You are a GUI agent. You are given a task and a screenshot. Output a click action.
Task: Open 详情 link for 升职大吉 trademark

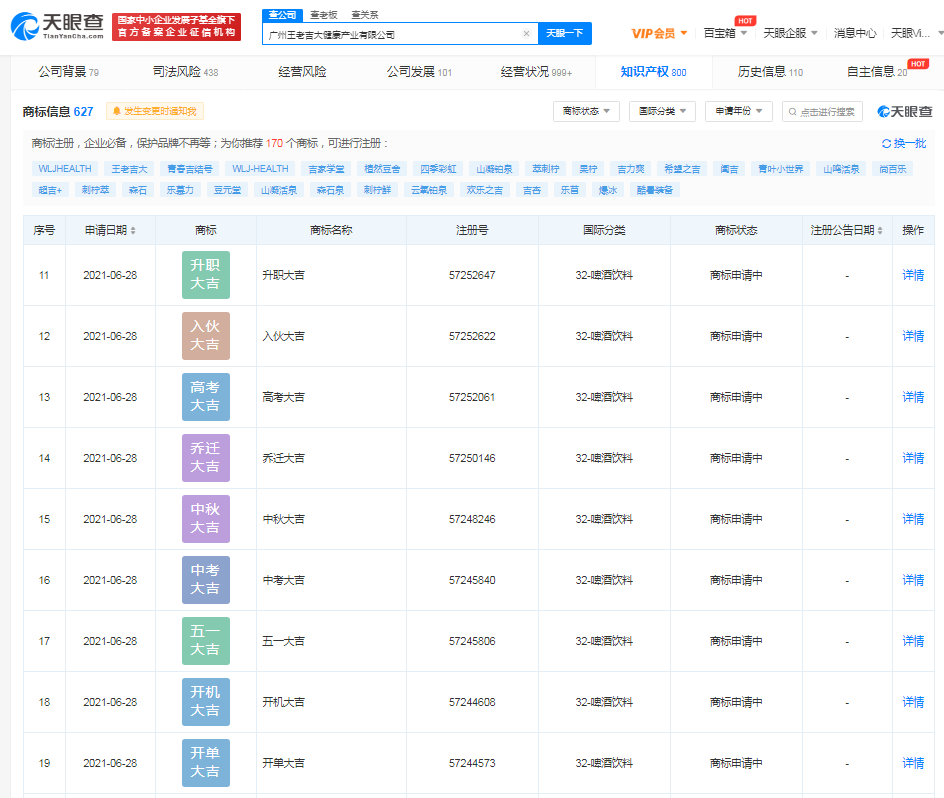pyautogui.click(x=912, y=275)
